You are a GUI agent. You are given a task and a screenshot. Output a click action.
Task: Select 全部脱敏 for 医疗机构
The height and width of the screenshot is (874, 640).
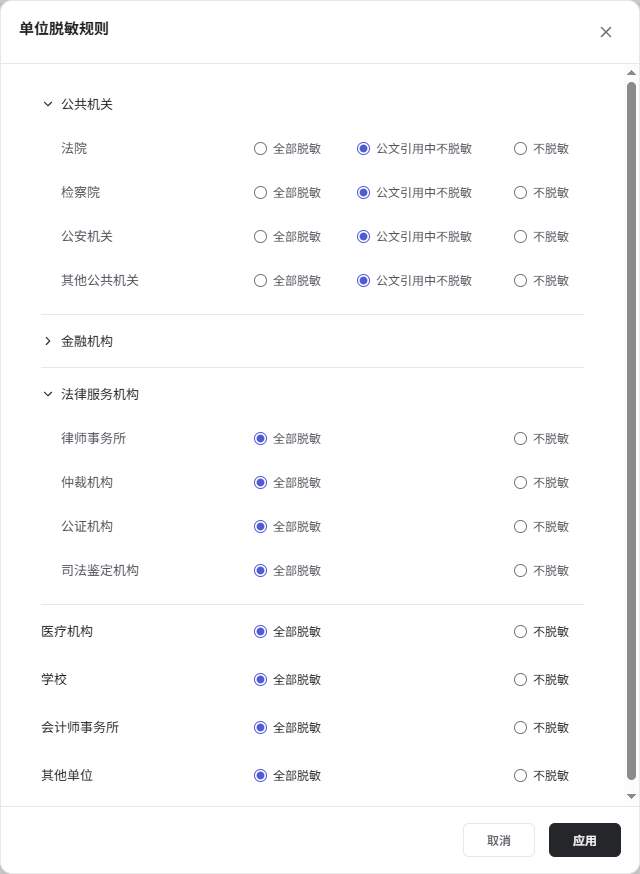coord(260,632)
